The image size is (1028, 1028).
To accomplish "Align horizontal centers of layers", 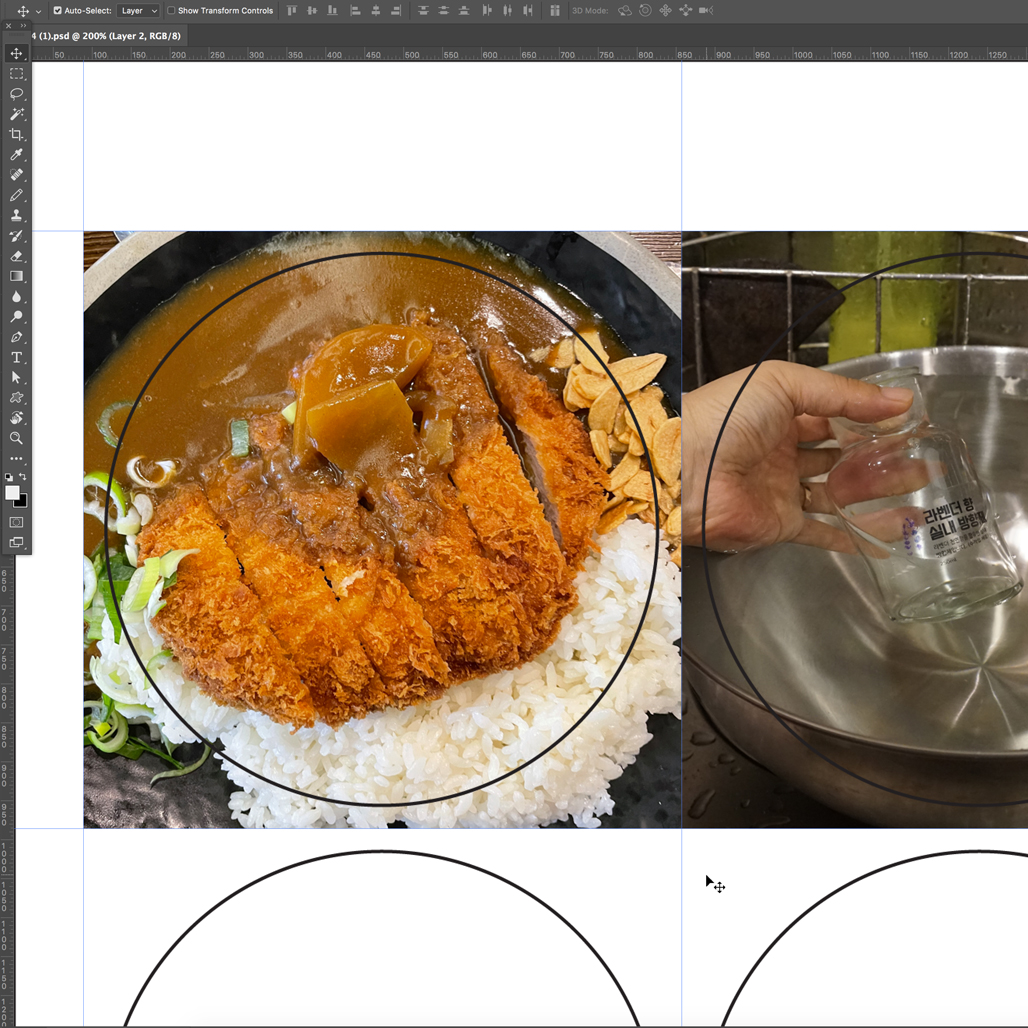I will [x=376, y=10].
